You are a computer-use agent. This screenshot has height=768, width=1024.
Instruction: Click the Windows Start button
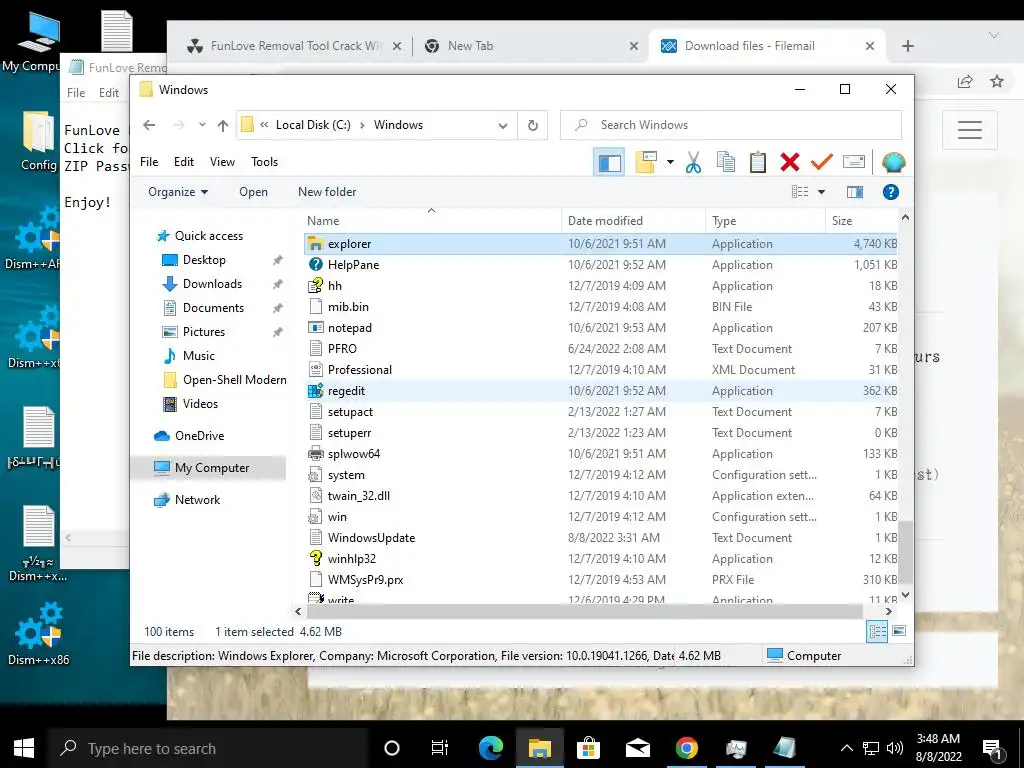24,748
